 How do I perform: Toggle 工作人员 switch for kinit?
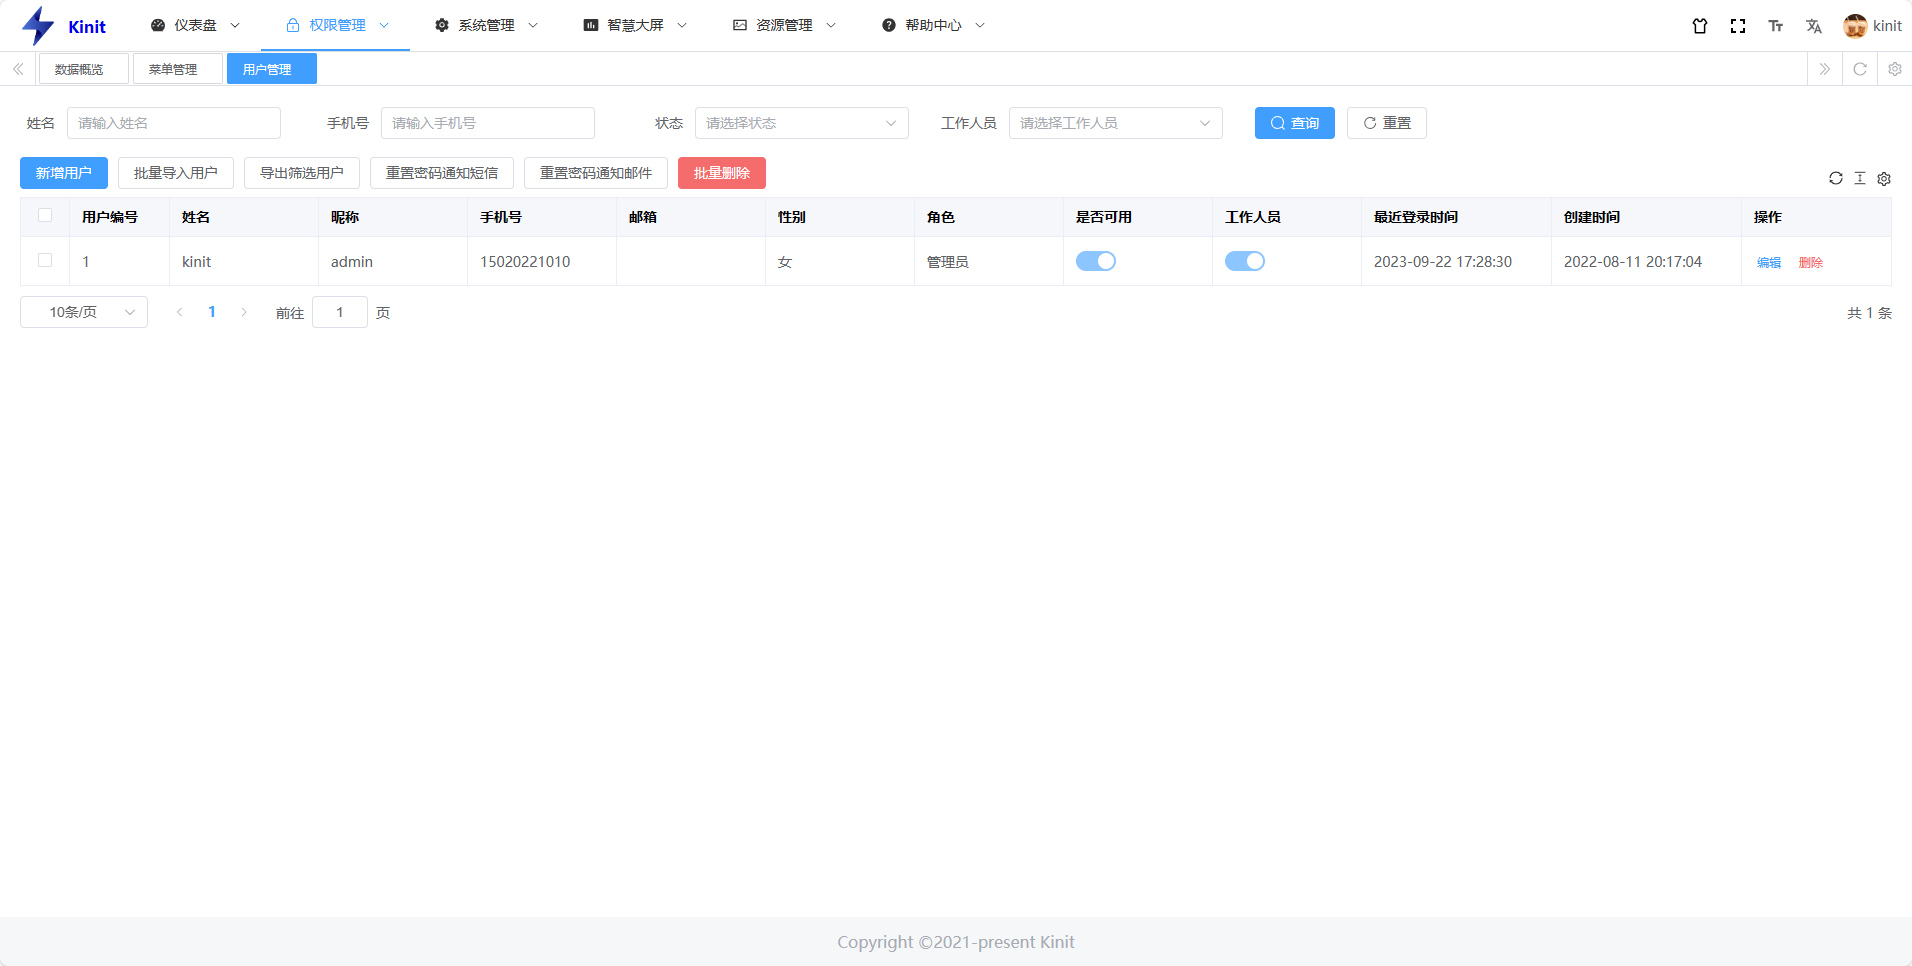[x=1245, y=261]
